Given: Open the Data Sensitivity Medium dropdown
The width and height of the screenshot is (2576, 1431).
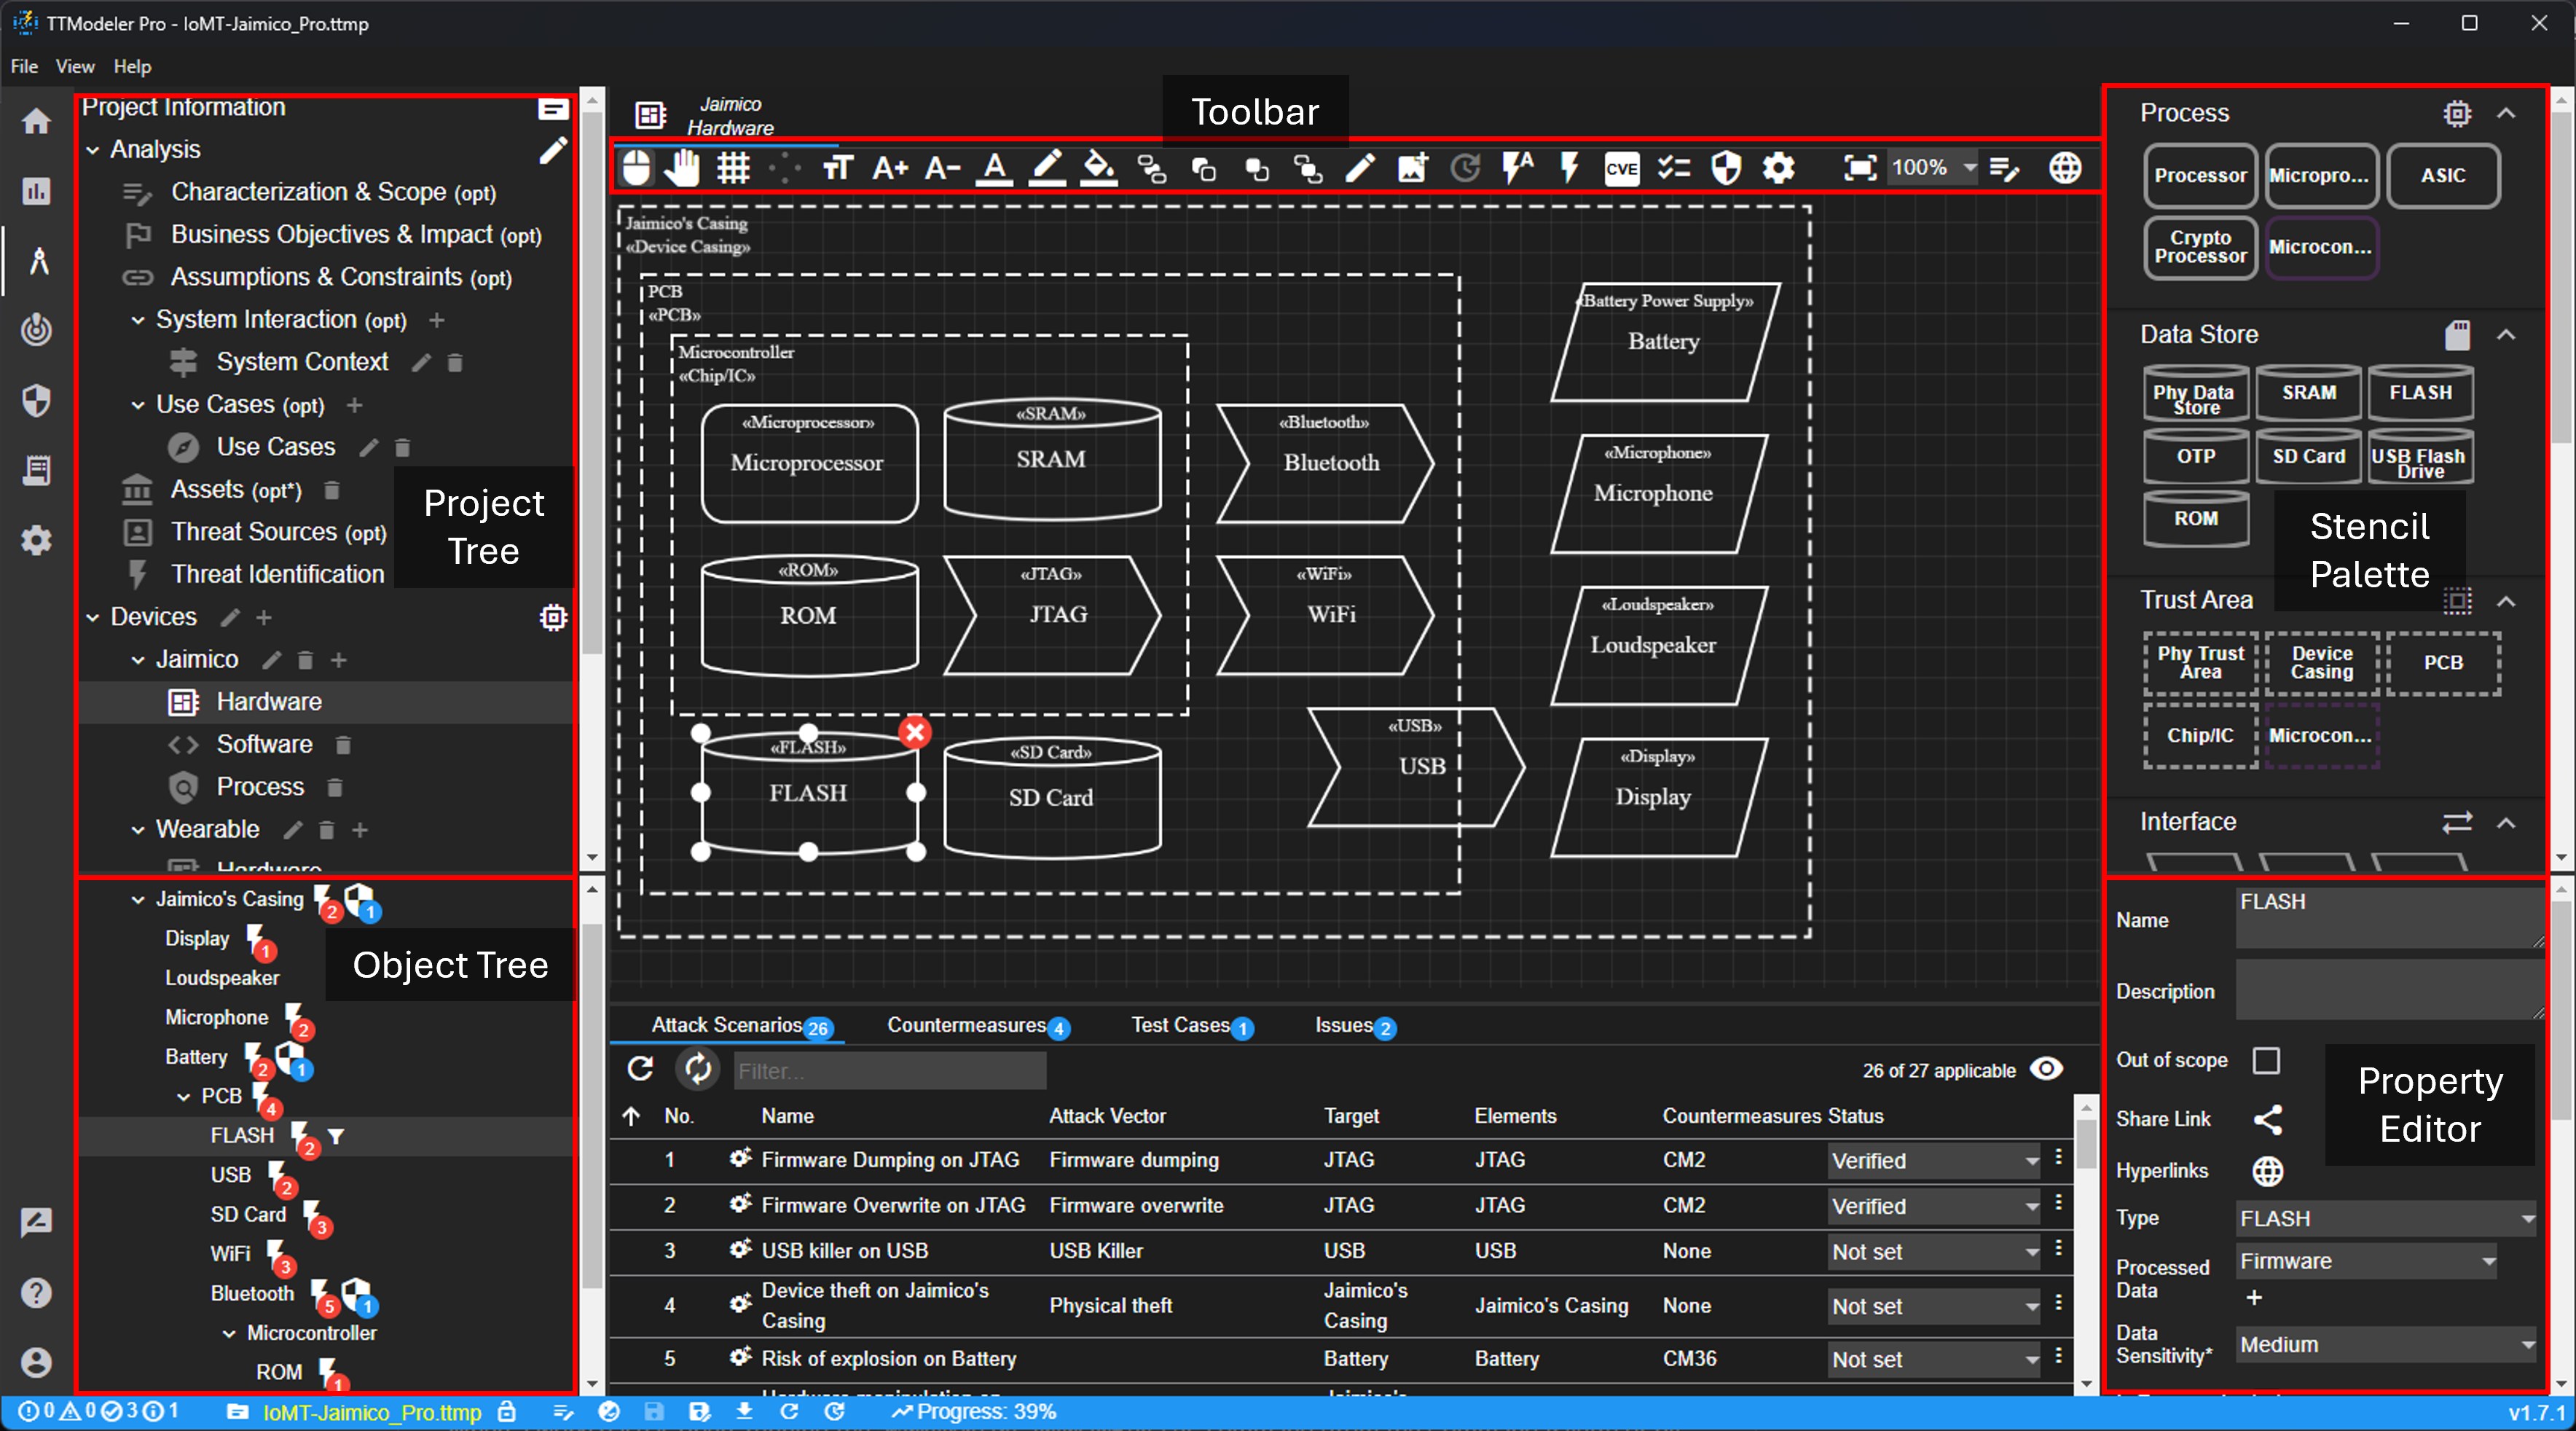Looking at the screenshot, I should click(2384, 1344).
